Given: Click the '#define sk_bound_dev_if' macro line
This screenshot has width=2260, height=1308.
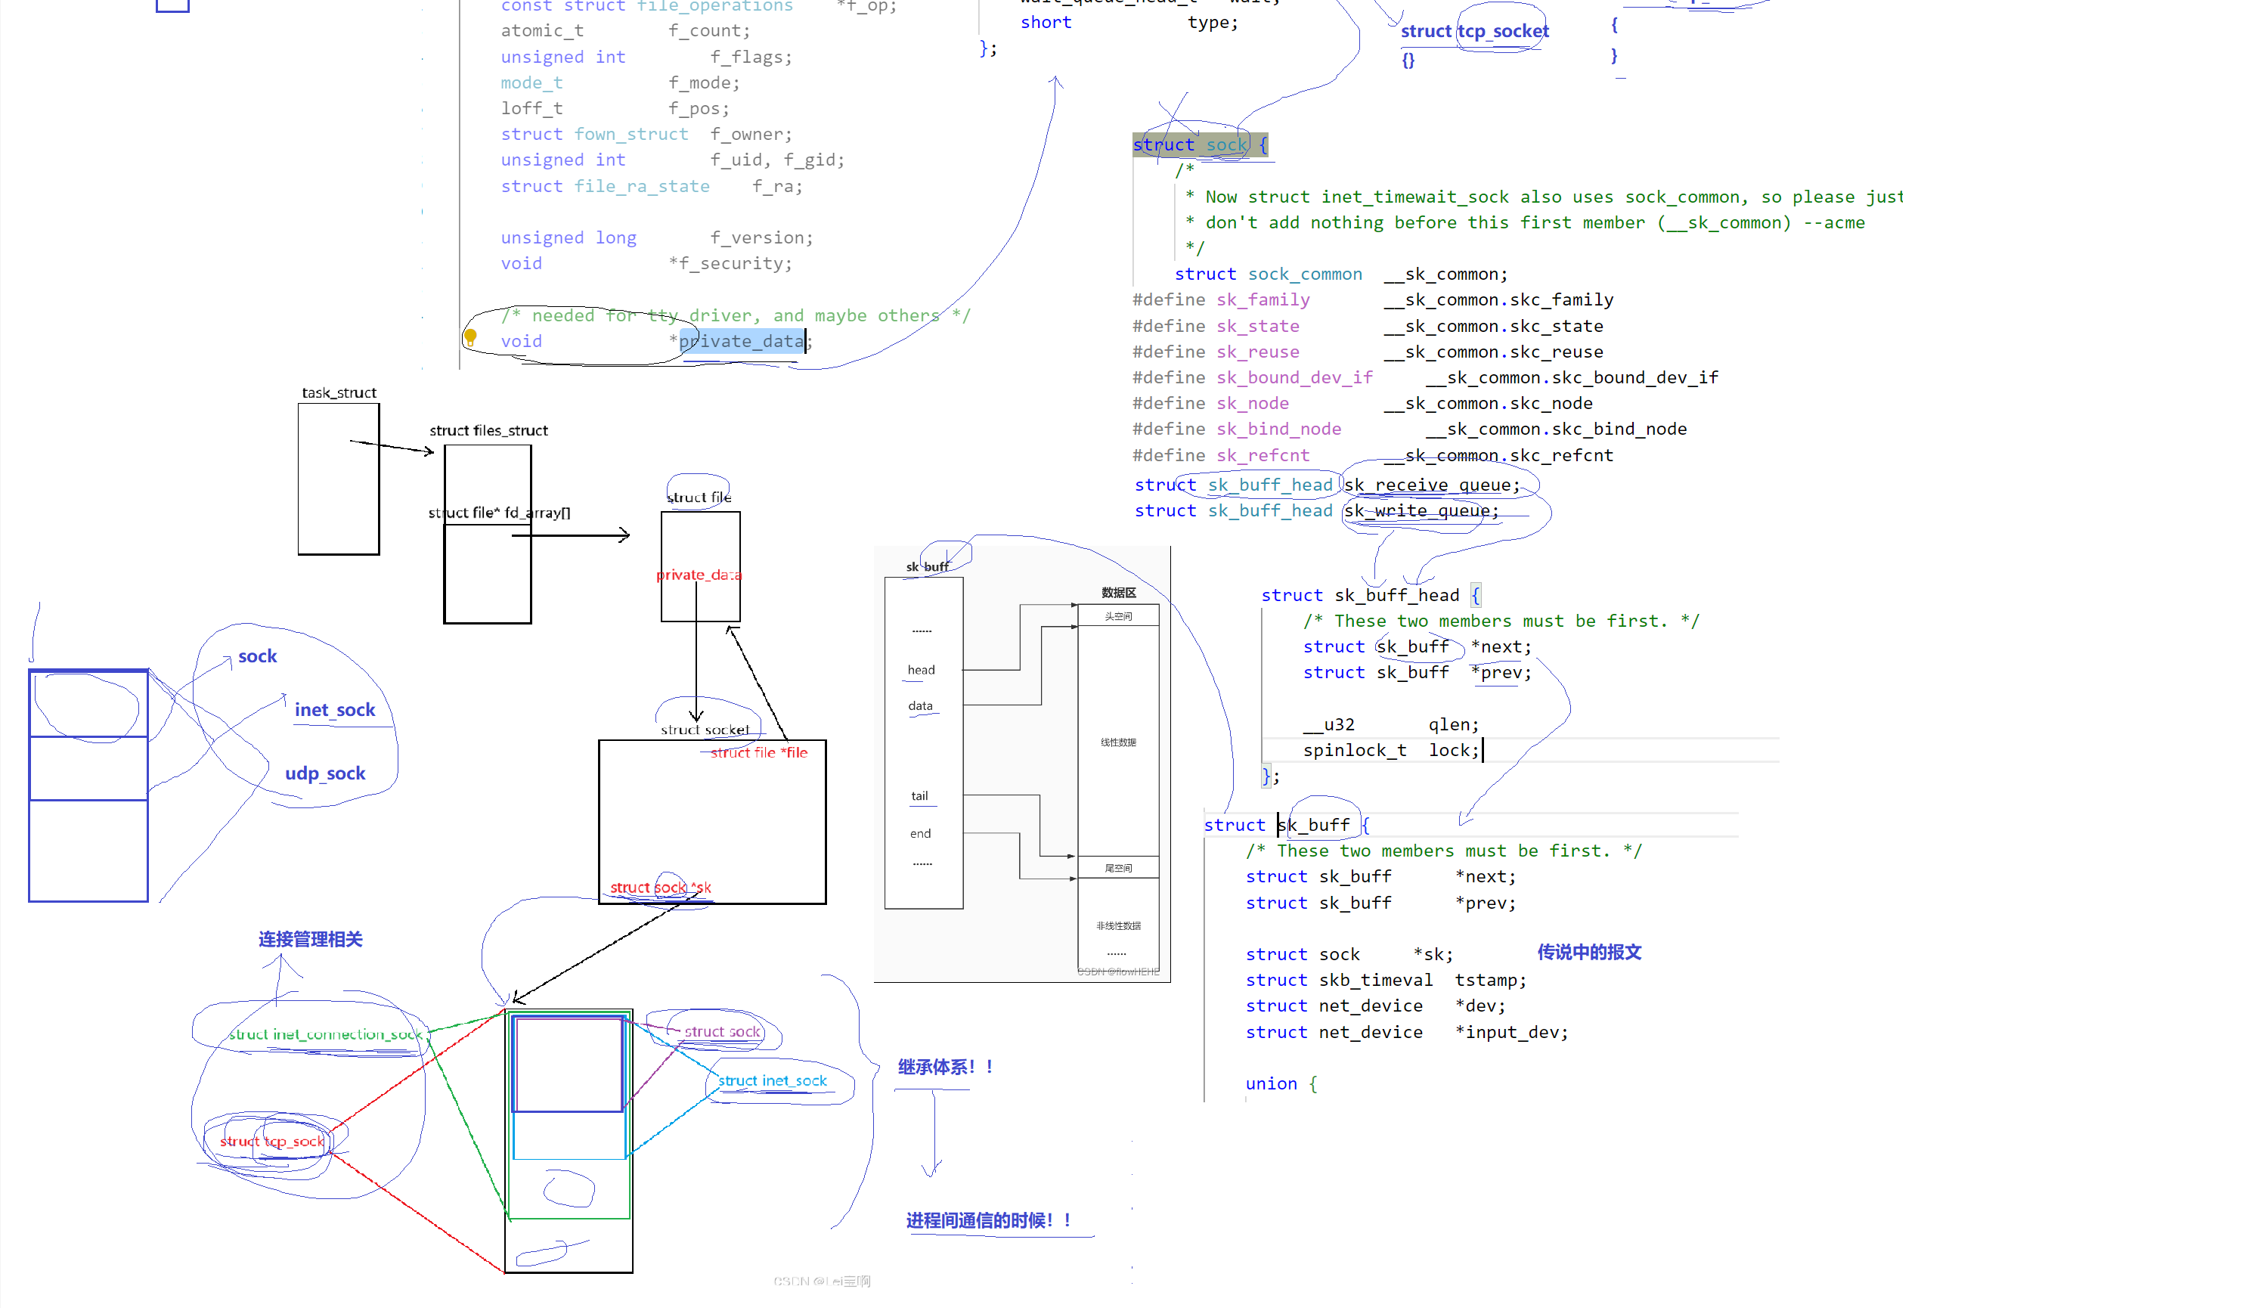Looking at the screenshot, I should (x=1425, y=378).
